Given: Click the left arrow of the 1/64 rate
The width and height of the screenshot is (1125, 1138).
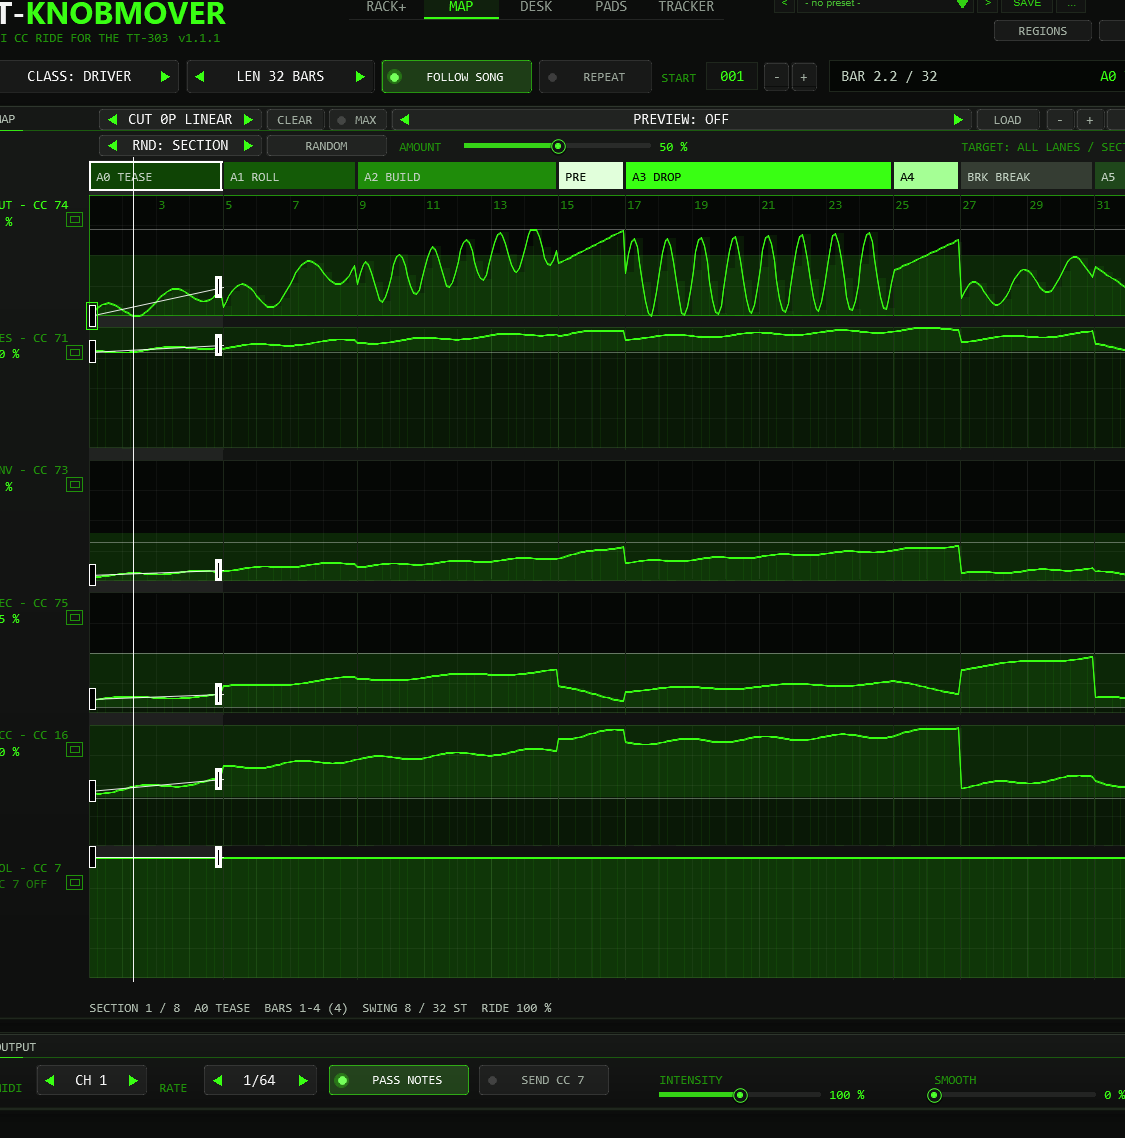Looking at the screenshot, I should tap(218, 1081).
